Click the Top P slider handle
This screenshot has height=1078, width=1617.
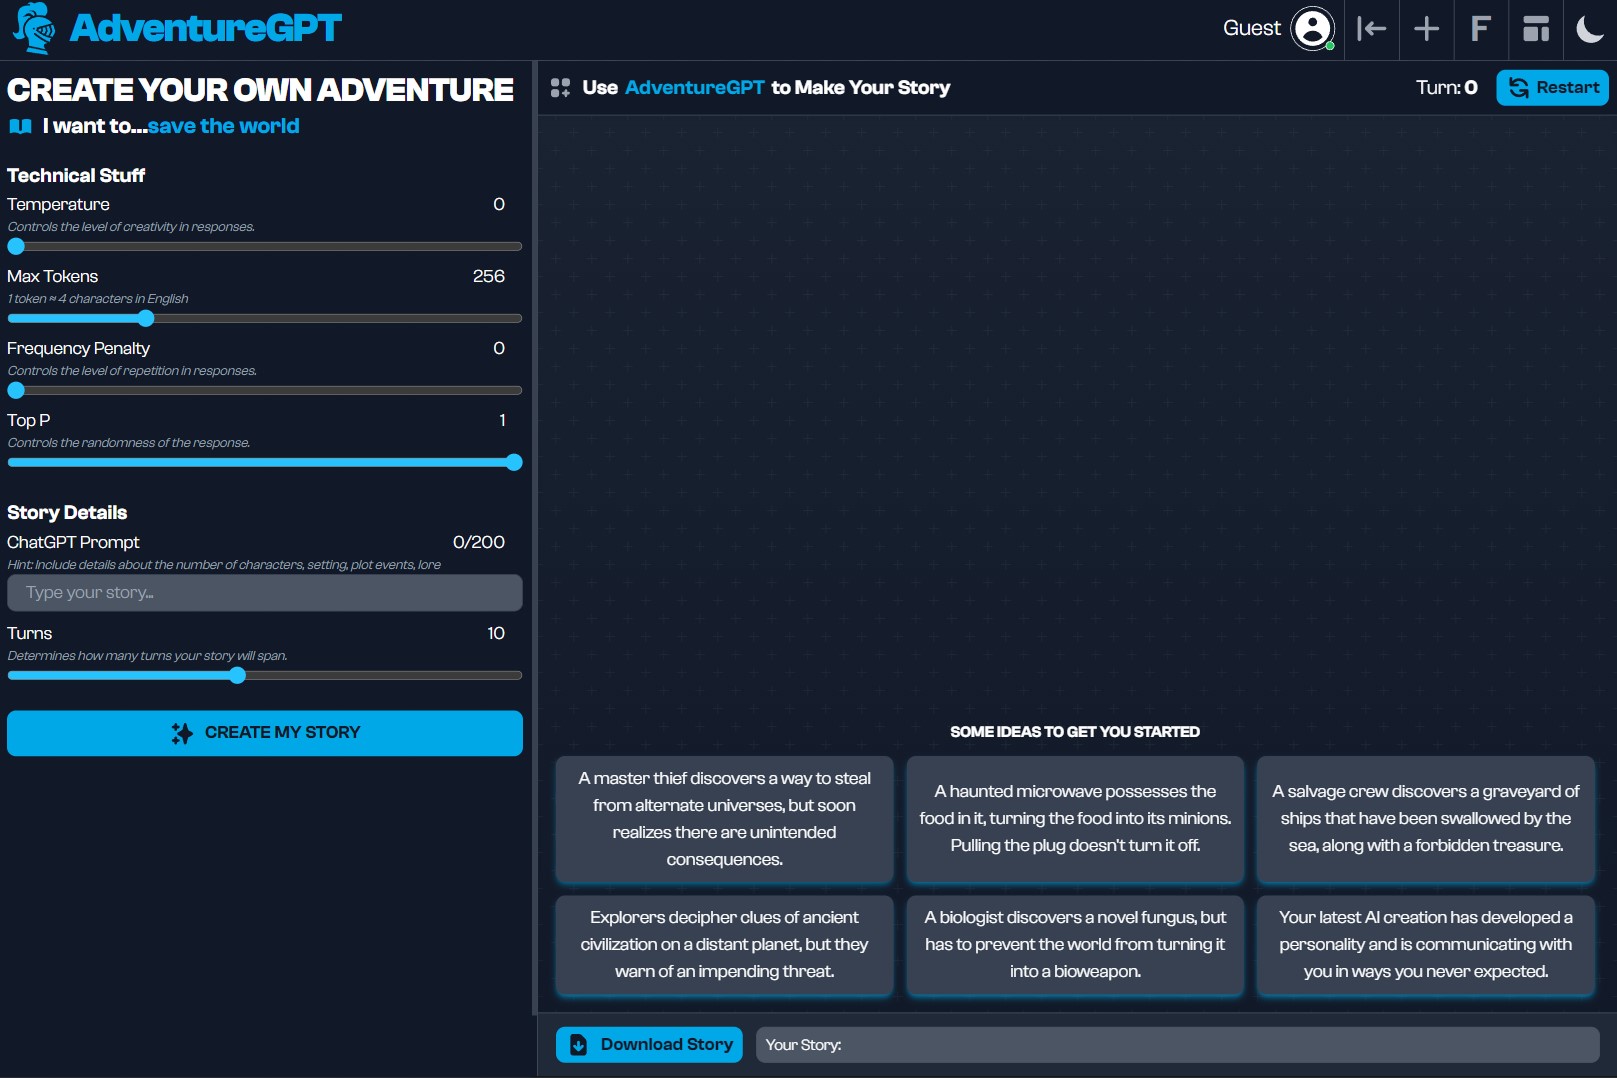[x=514, y=462]
